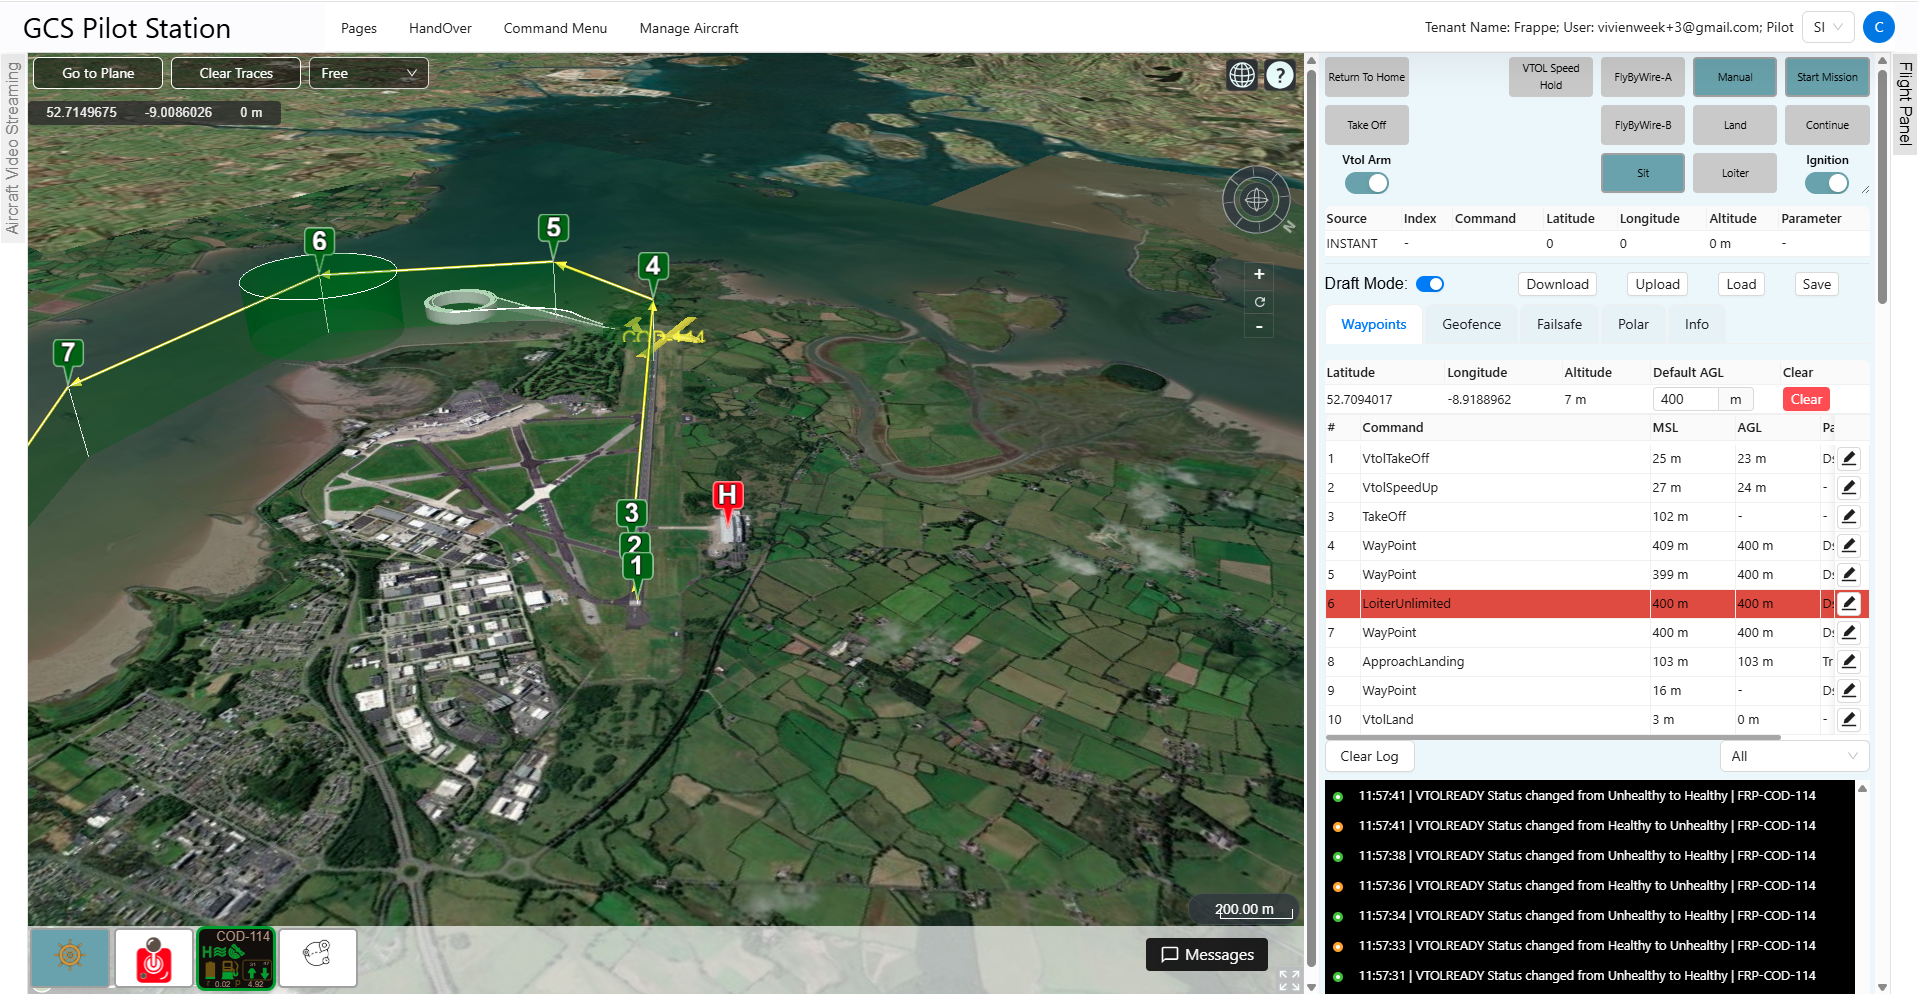The width and height of the screenshot is (1918, 994).
Task: Click the Default AGL value field
Action: point(1685,399)
